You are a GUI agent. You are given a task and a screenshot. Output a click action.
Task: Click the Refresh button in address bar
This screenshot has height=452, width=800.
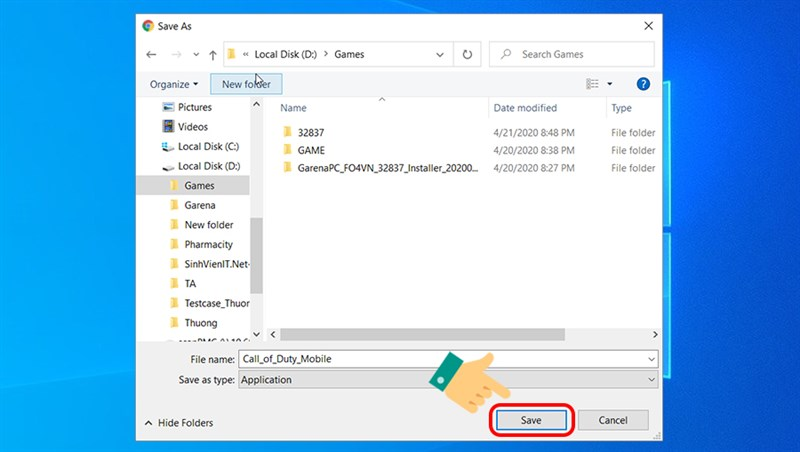pos(466,54)
